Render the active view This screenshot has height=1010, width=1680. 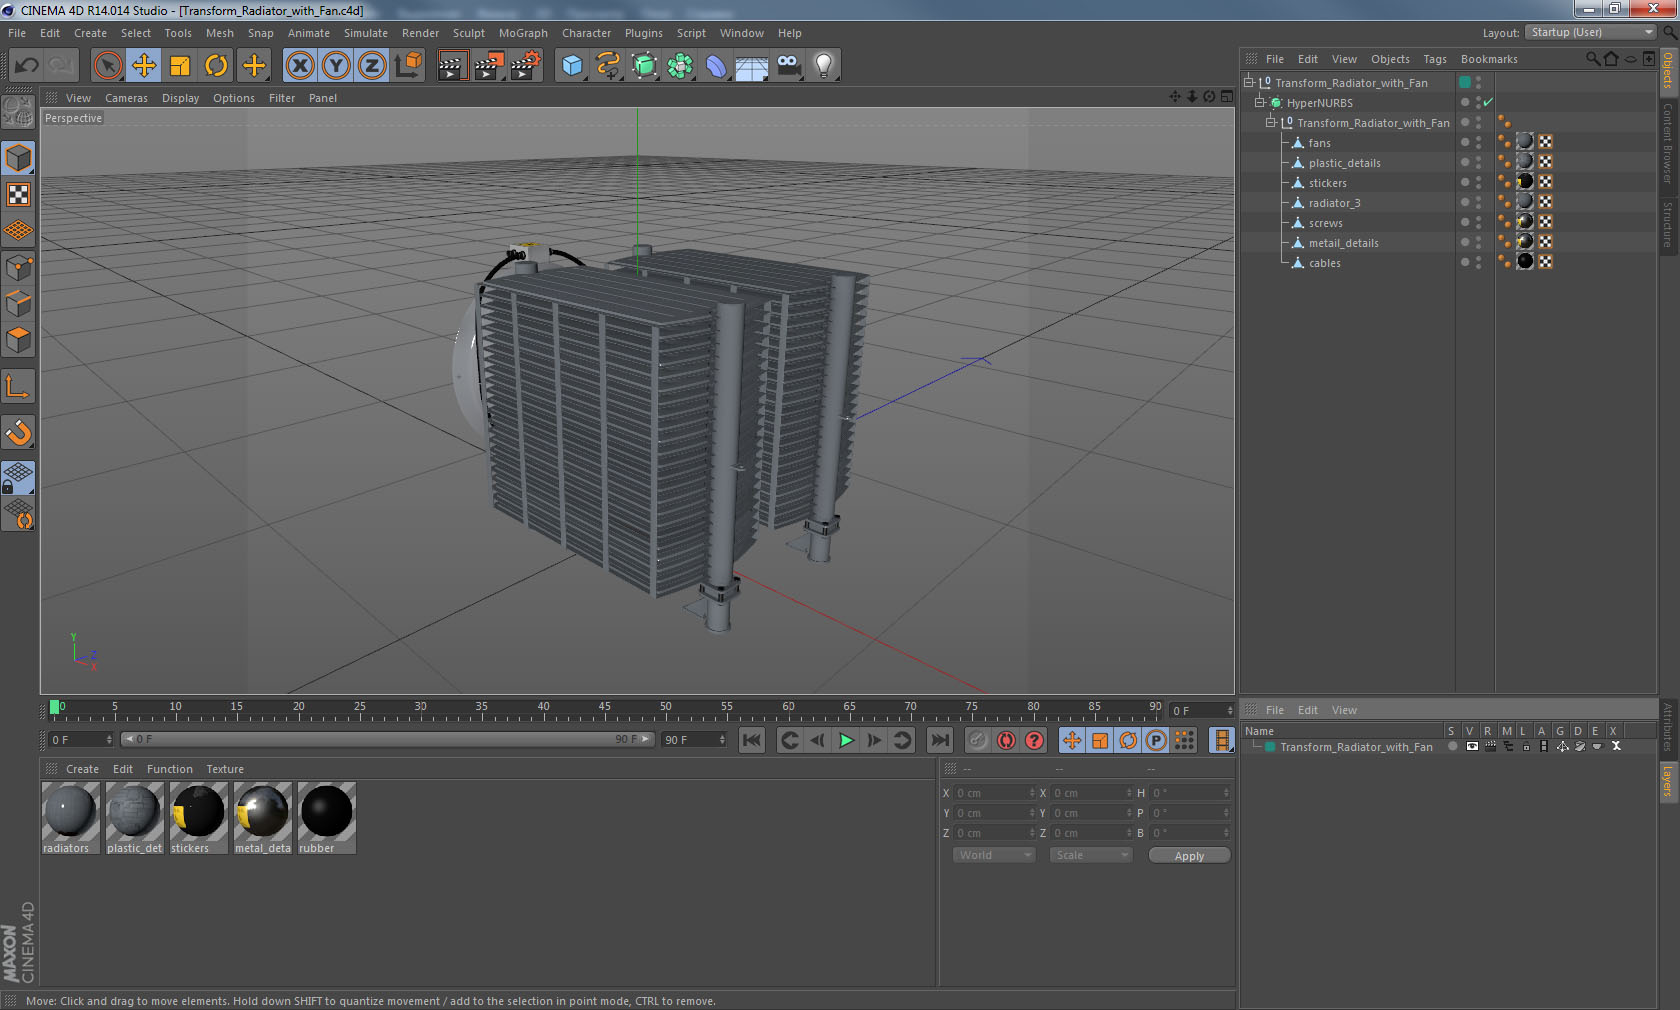[x=451, y=66]
